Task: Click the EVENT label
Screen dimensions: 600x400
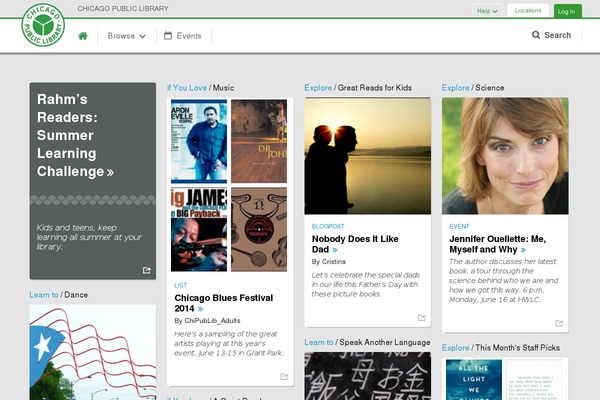Action: [459, 226]
